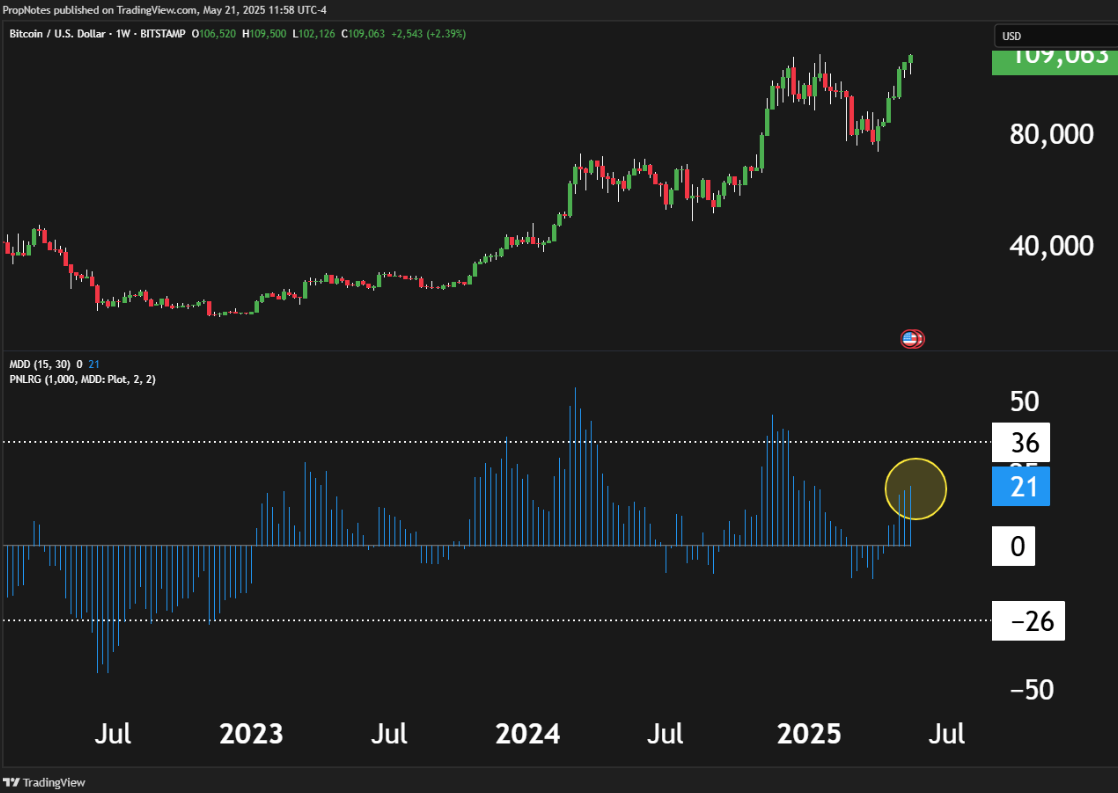The image size is (1118, 793).
Task: Click the 36 upper level label
Action: [1020, 442]
